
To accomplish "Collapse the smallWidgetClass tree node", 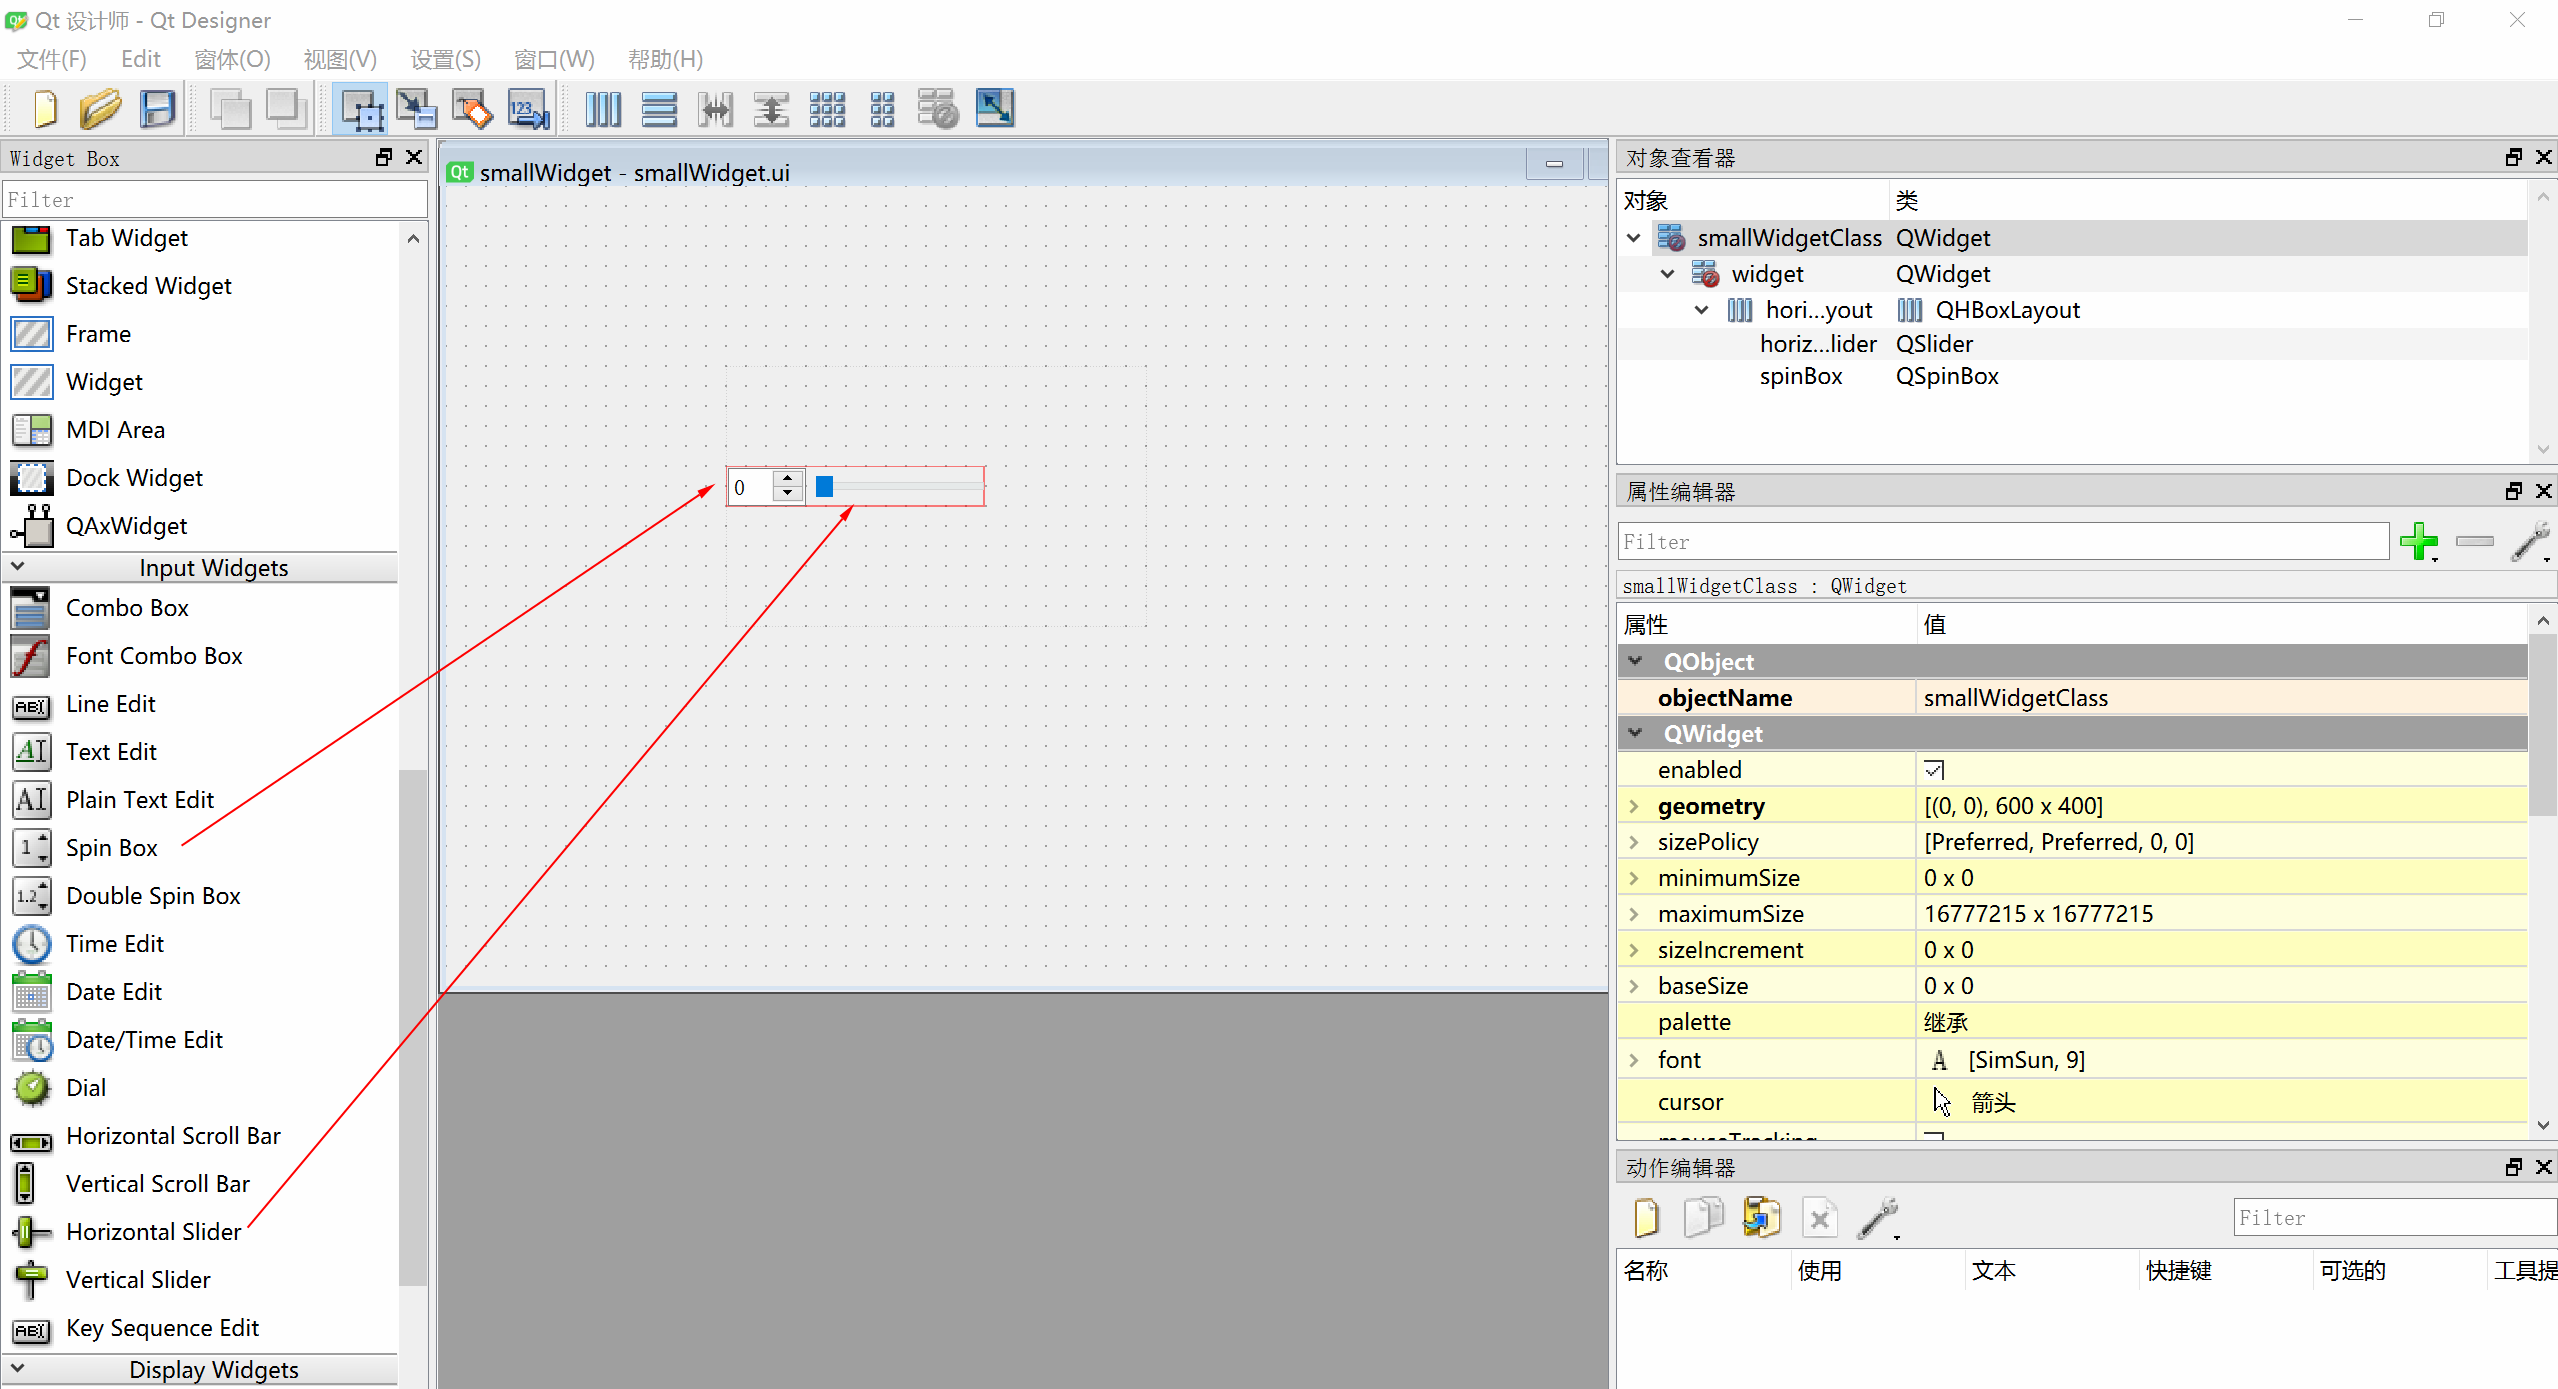I will [1634, 238].
